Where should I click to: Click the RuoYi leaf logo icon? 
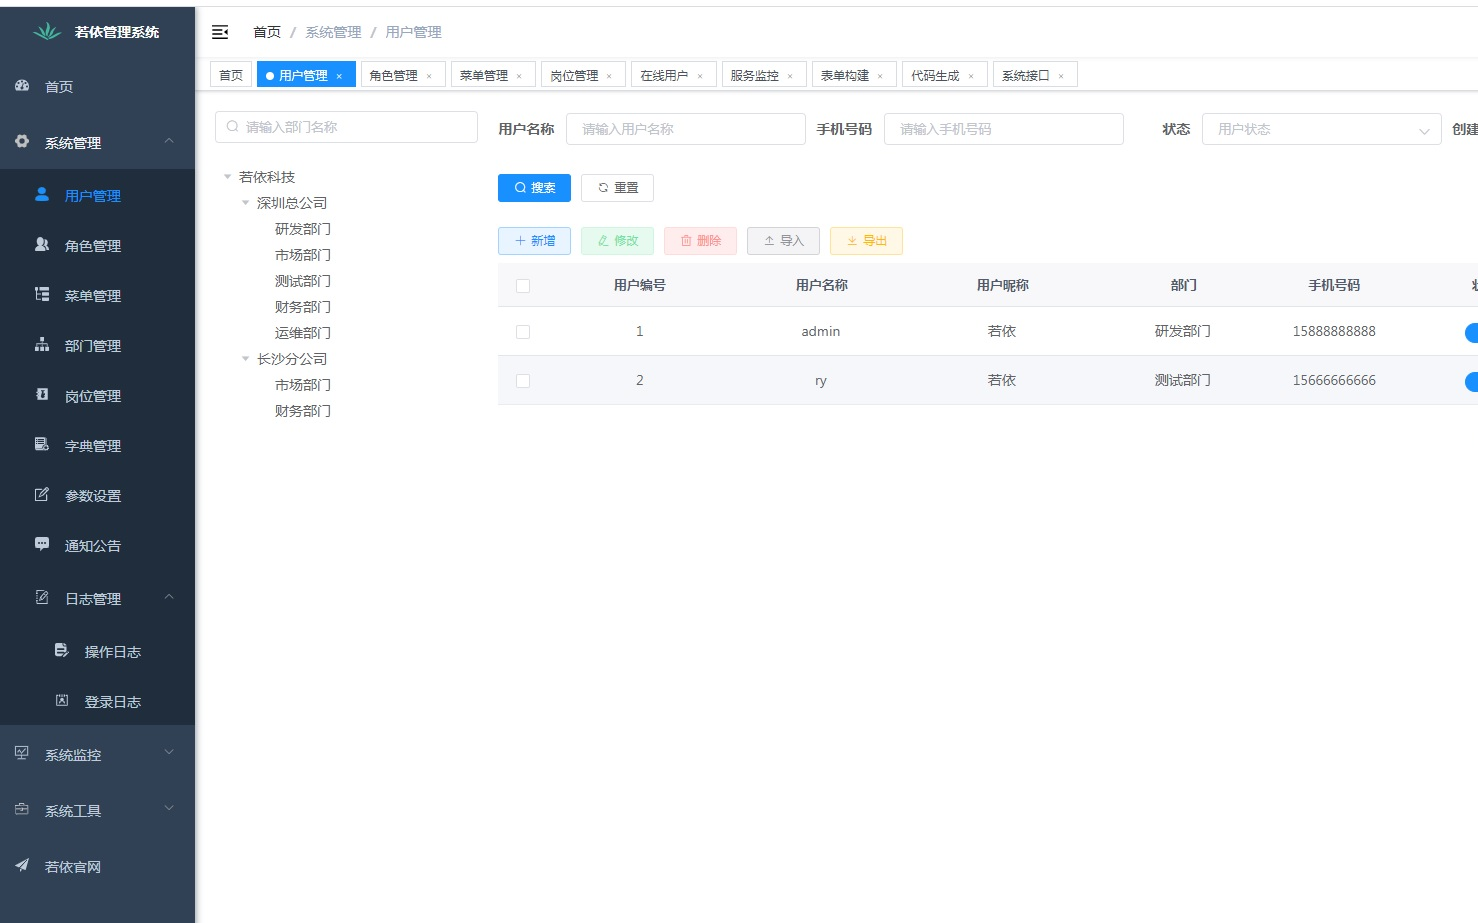coord(47,32)
